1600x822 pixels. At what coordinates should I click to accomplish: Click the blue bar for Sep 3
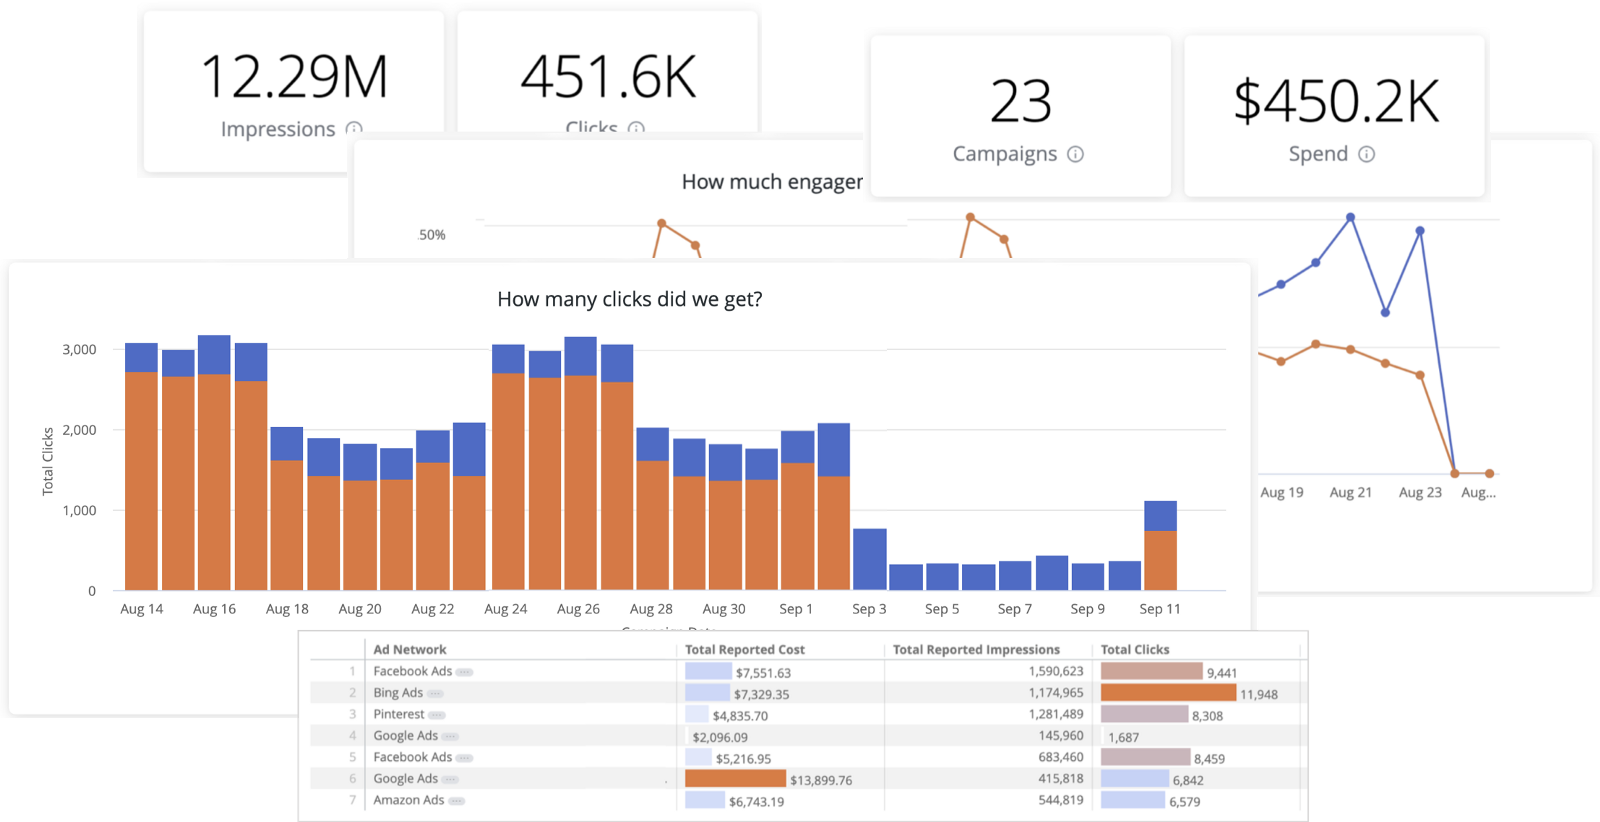tap(869, 559)
